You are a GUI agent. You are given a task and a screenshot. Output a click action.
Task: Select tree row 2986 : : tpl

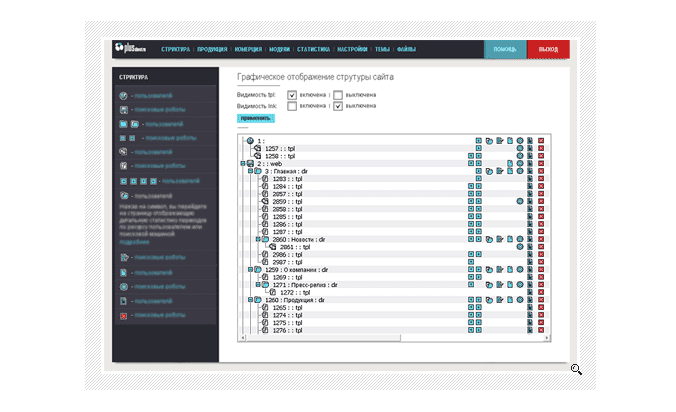[x=288, y=254]
